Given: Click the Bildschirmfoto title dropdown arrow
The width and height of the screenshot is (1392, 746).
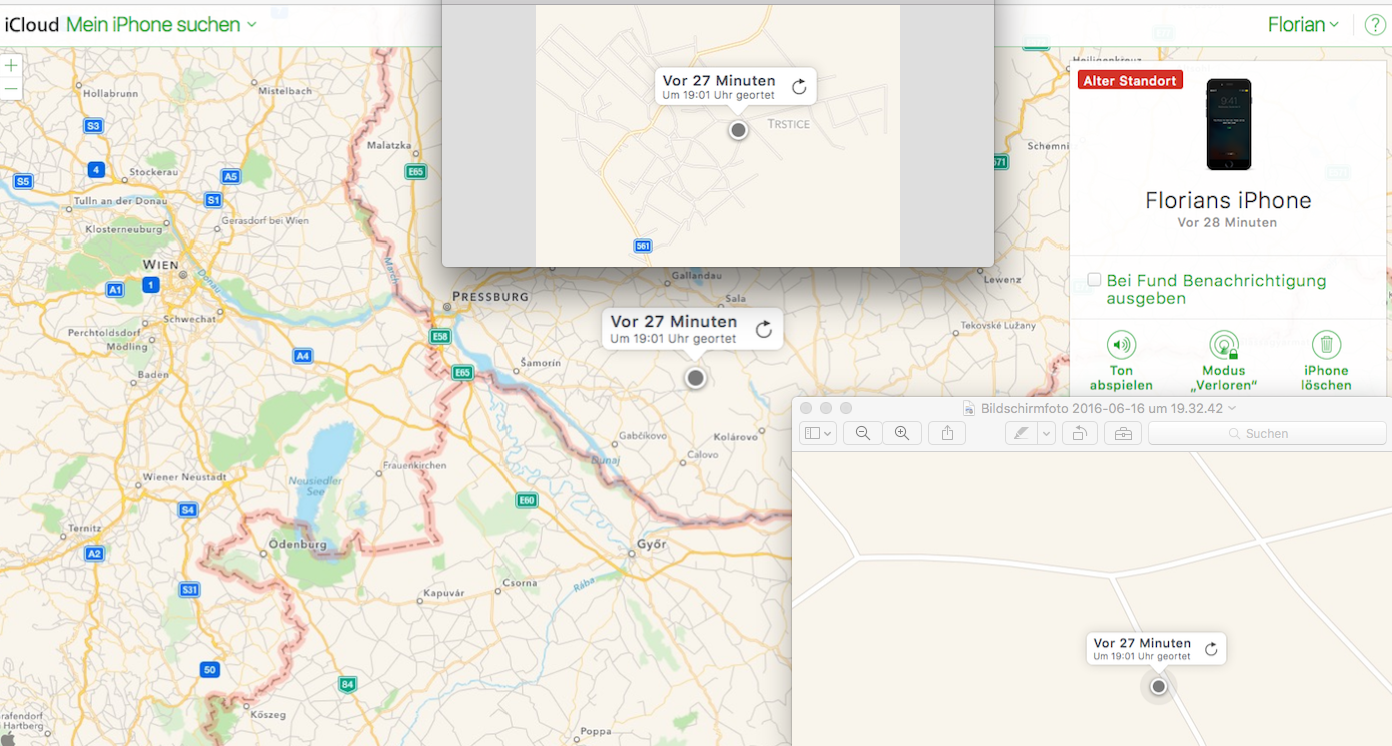Looking at the screenshot, I should pos(1232,408).
